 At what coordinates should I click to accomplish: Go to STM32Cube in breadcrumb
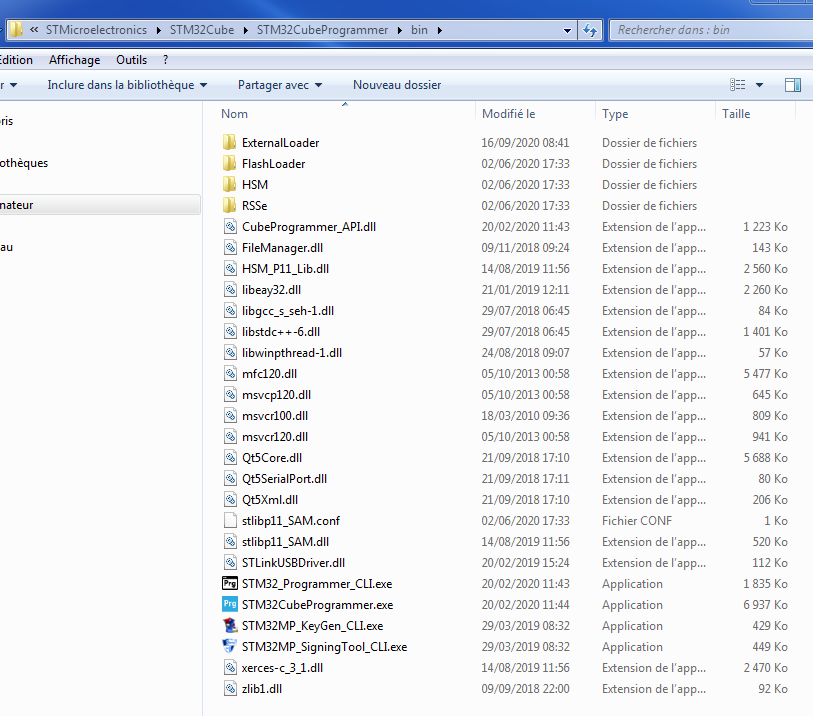point(202,30)
